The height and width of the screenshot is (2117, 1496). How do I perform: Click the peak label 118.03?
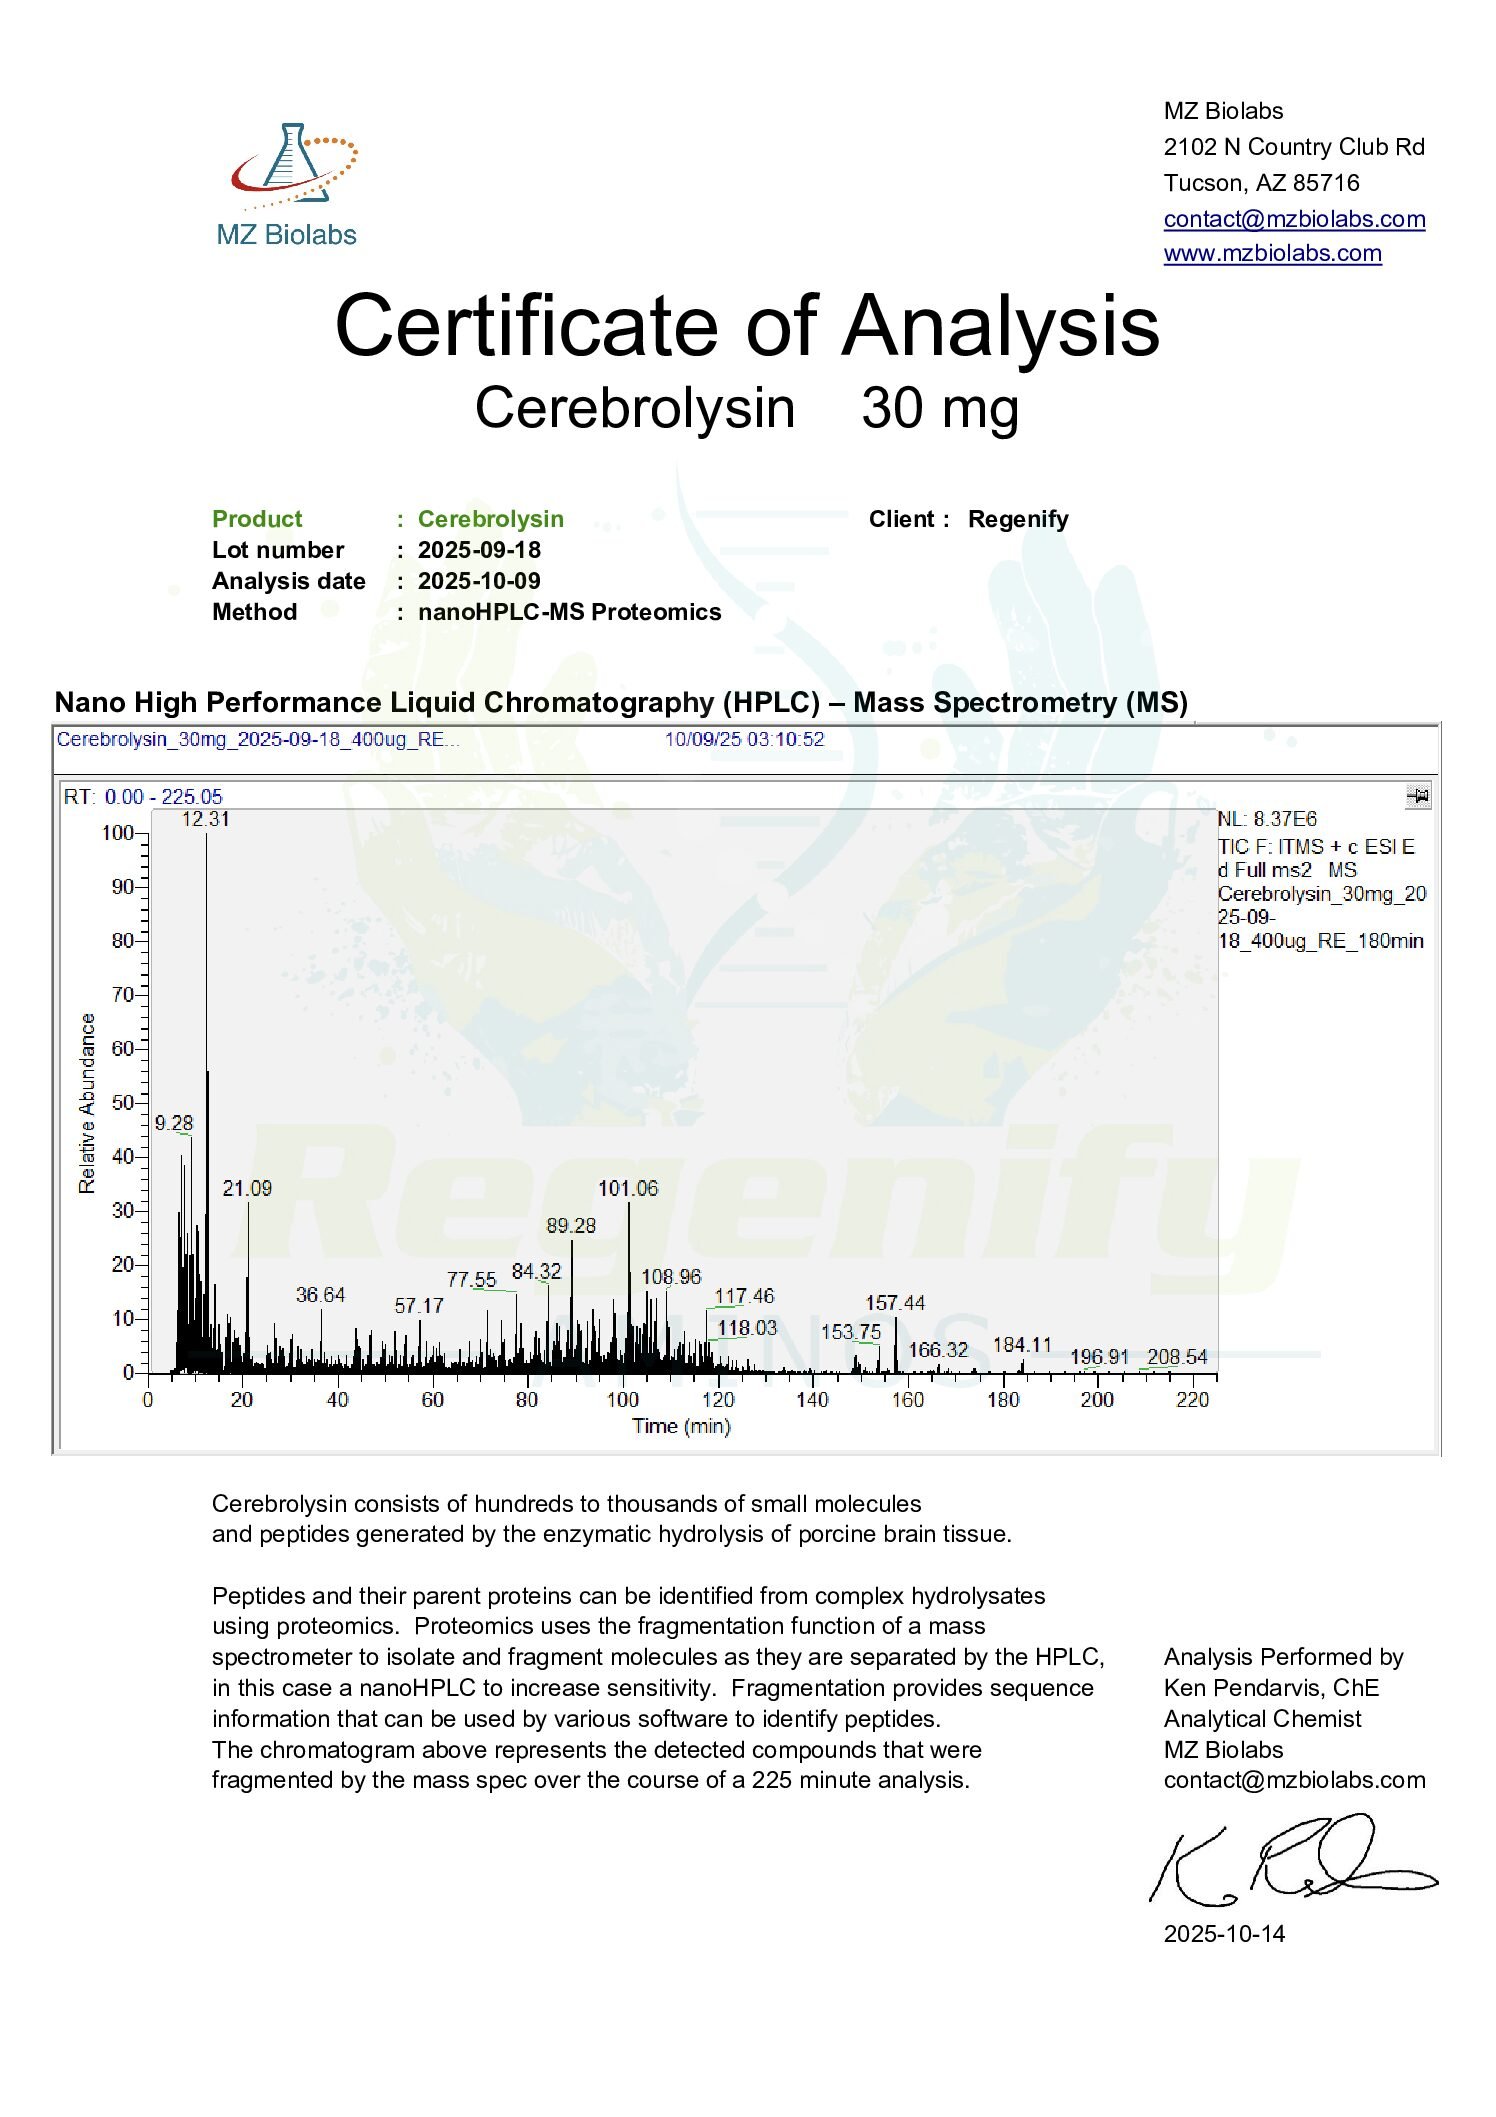pyautogui.click(x=747, y=1328)
